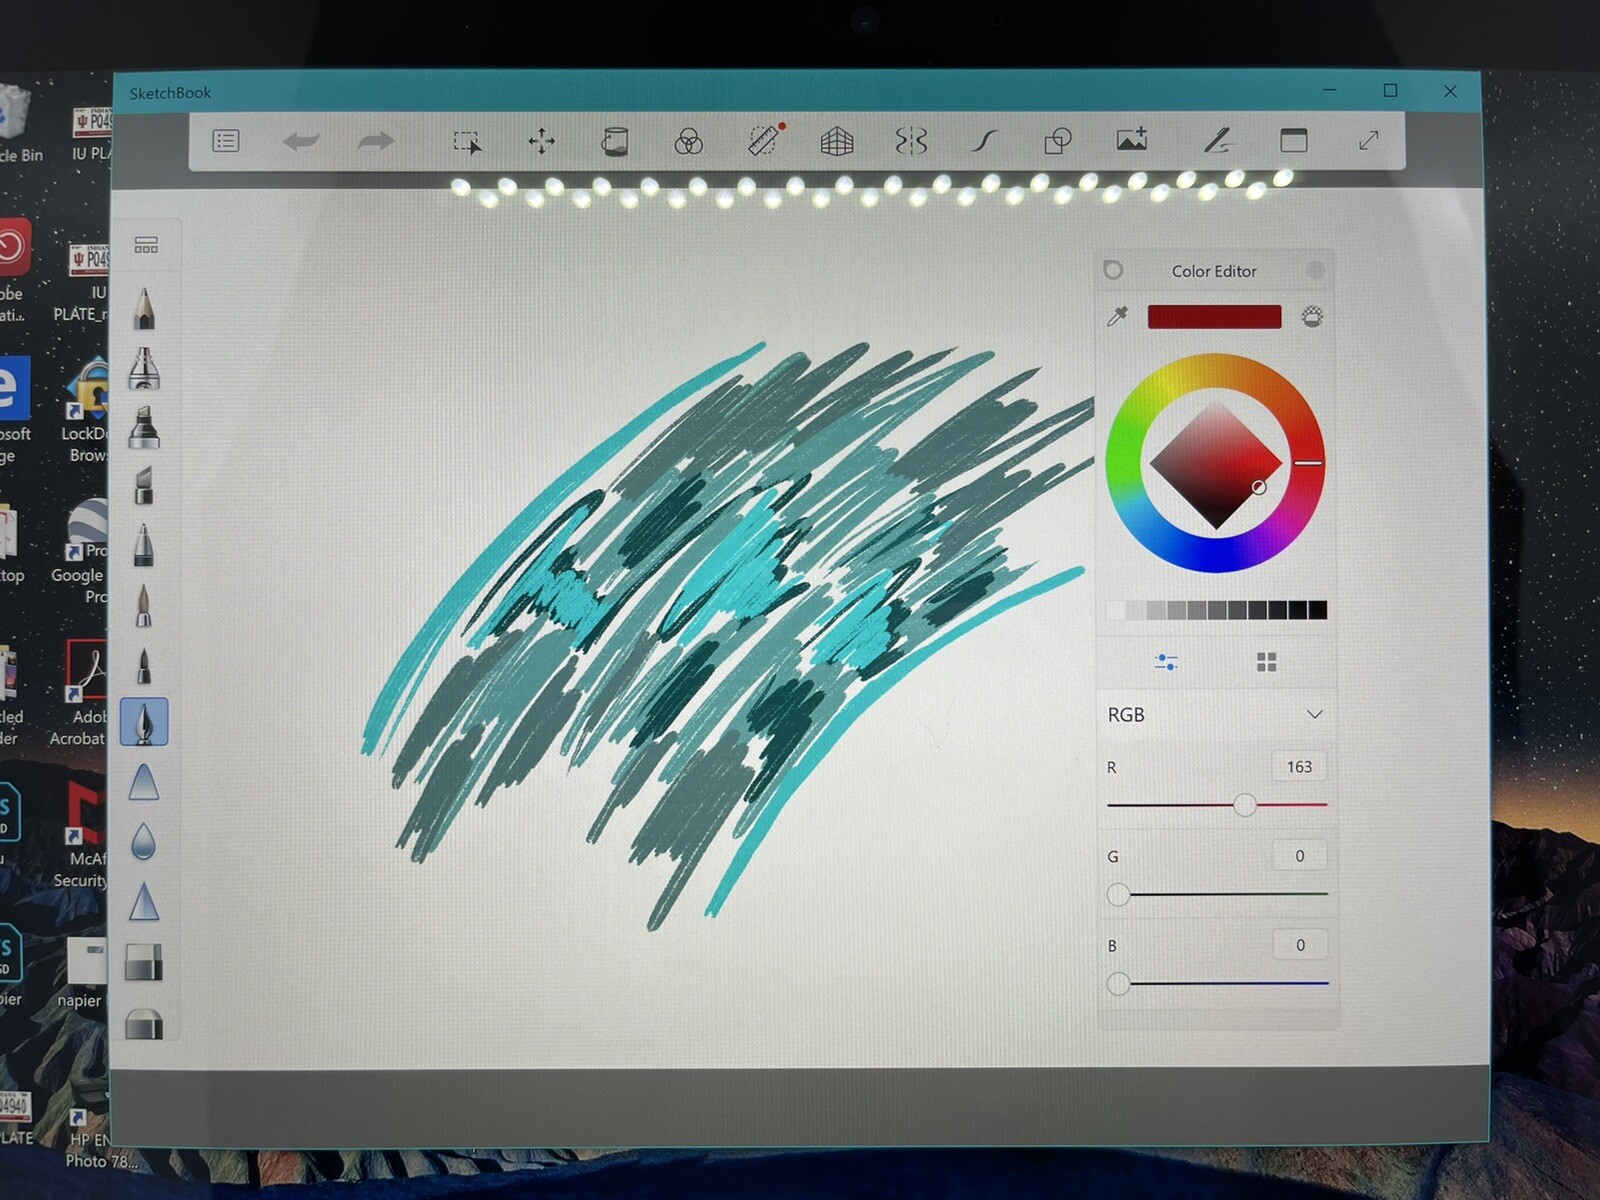Select the soft eraser tool
Viewport: 1600px width, 1200px height.
[144, 1023]
